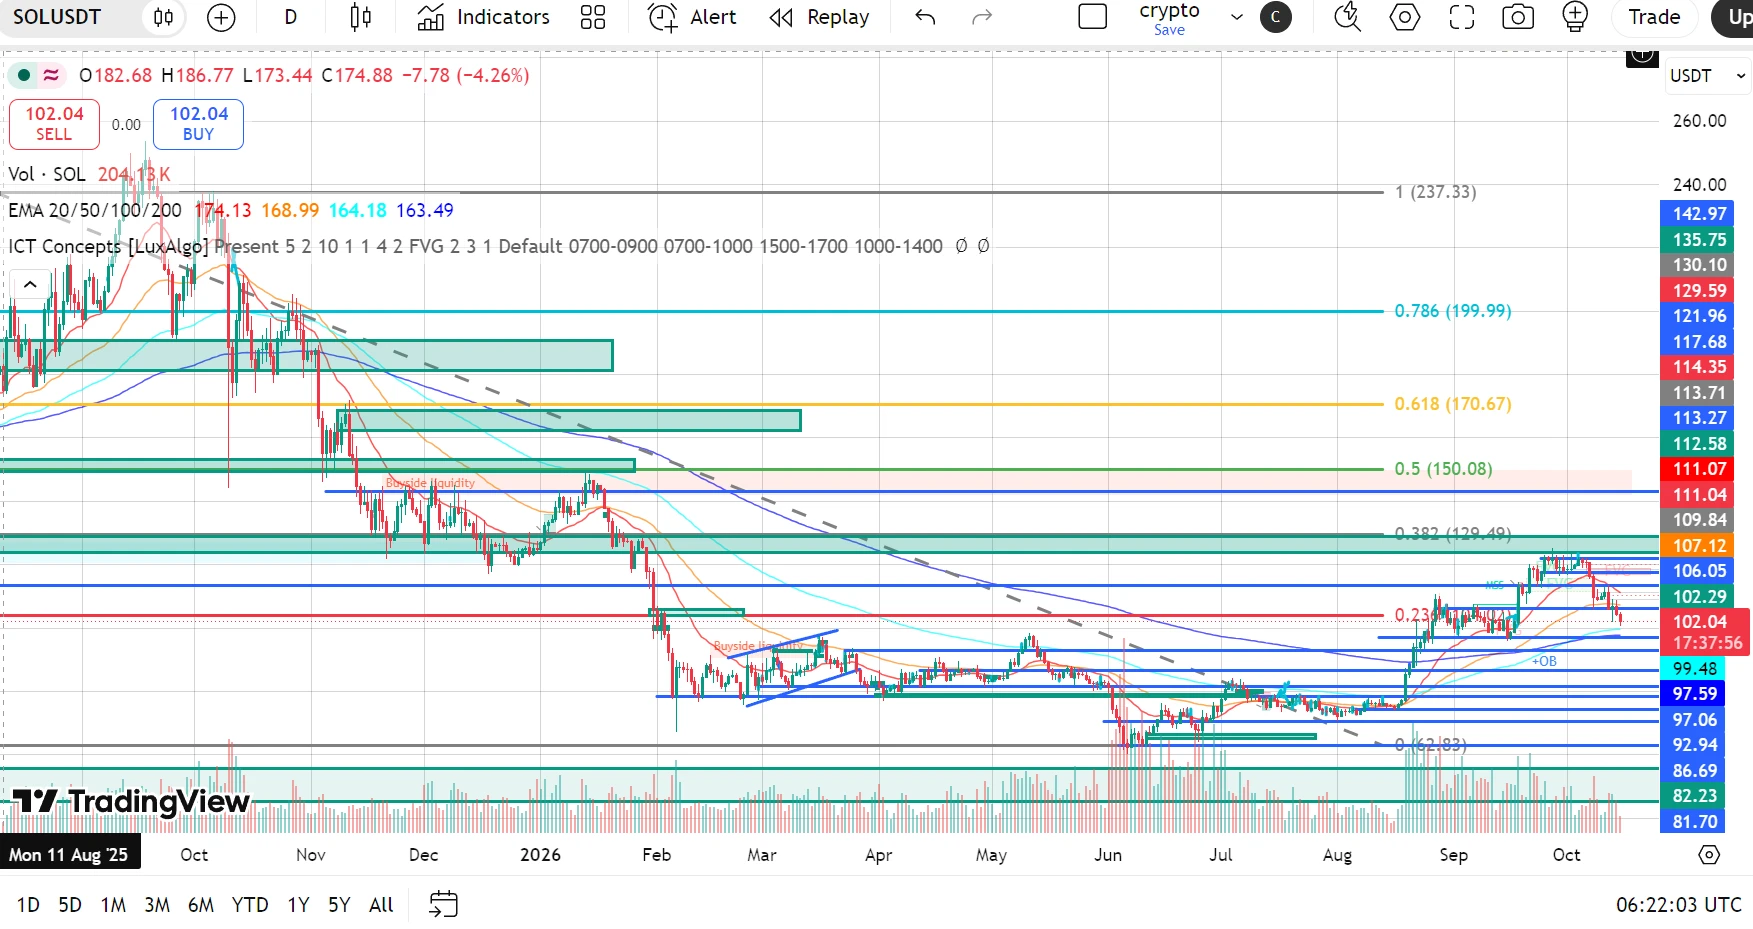
Task: Open the Indicators dialog
Action: pos(484,17)
